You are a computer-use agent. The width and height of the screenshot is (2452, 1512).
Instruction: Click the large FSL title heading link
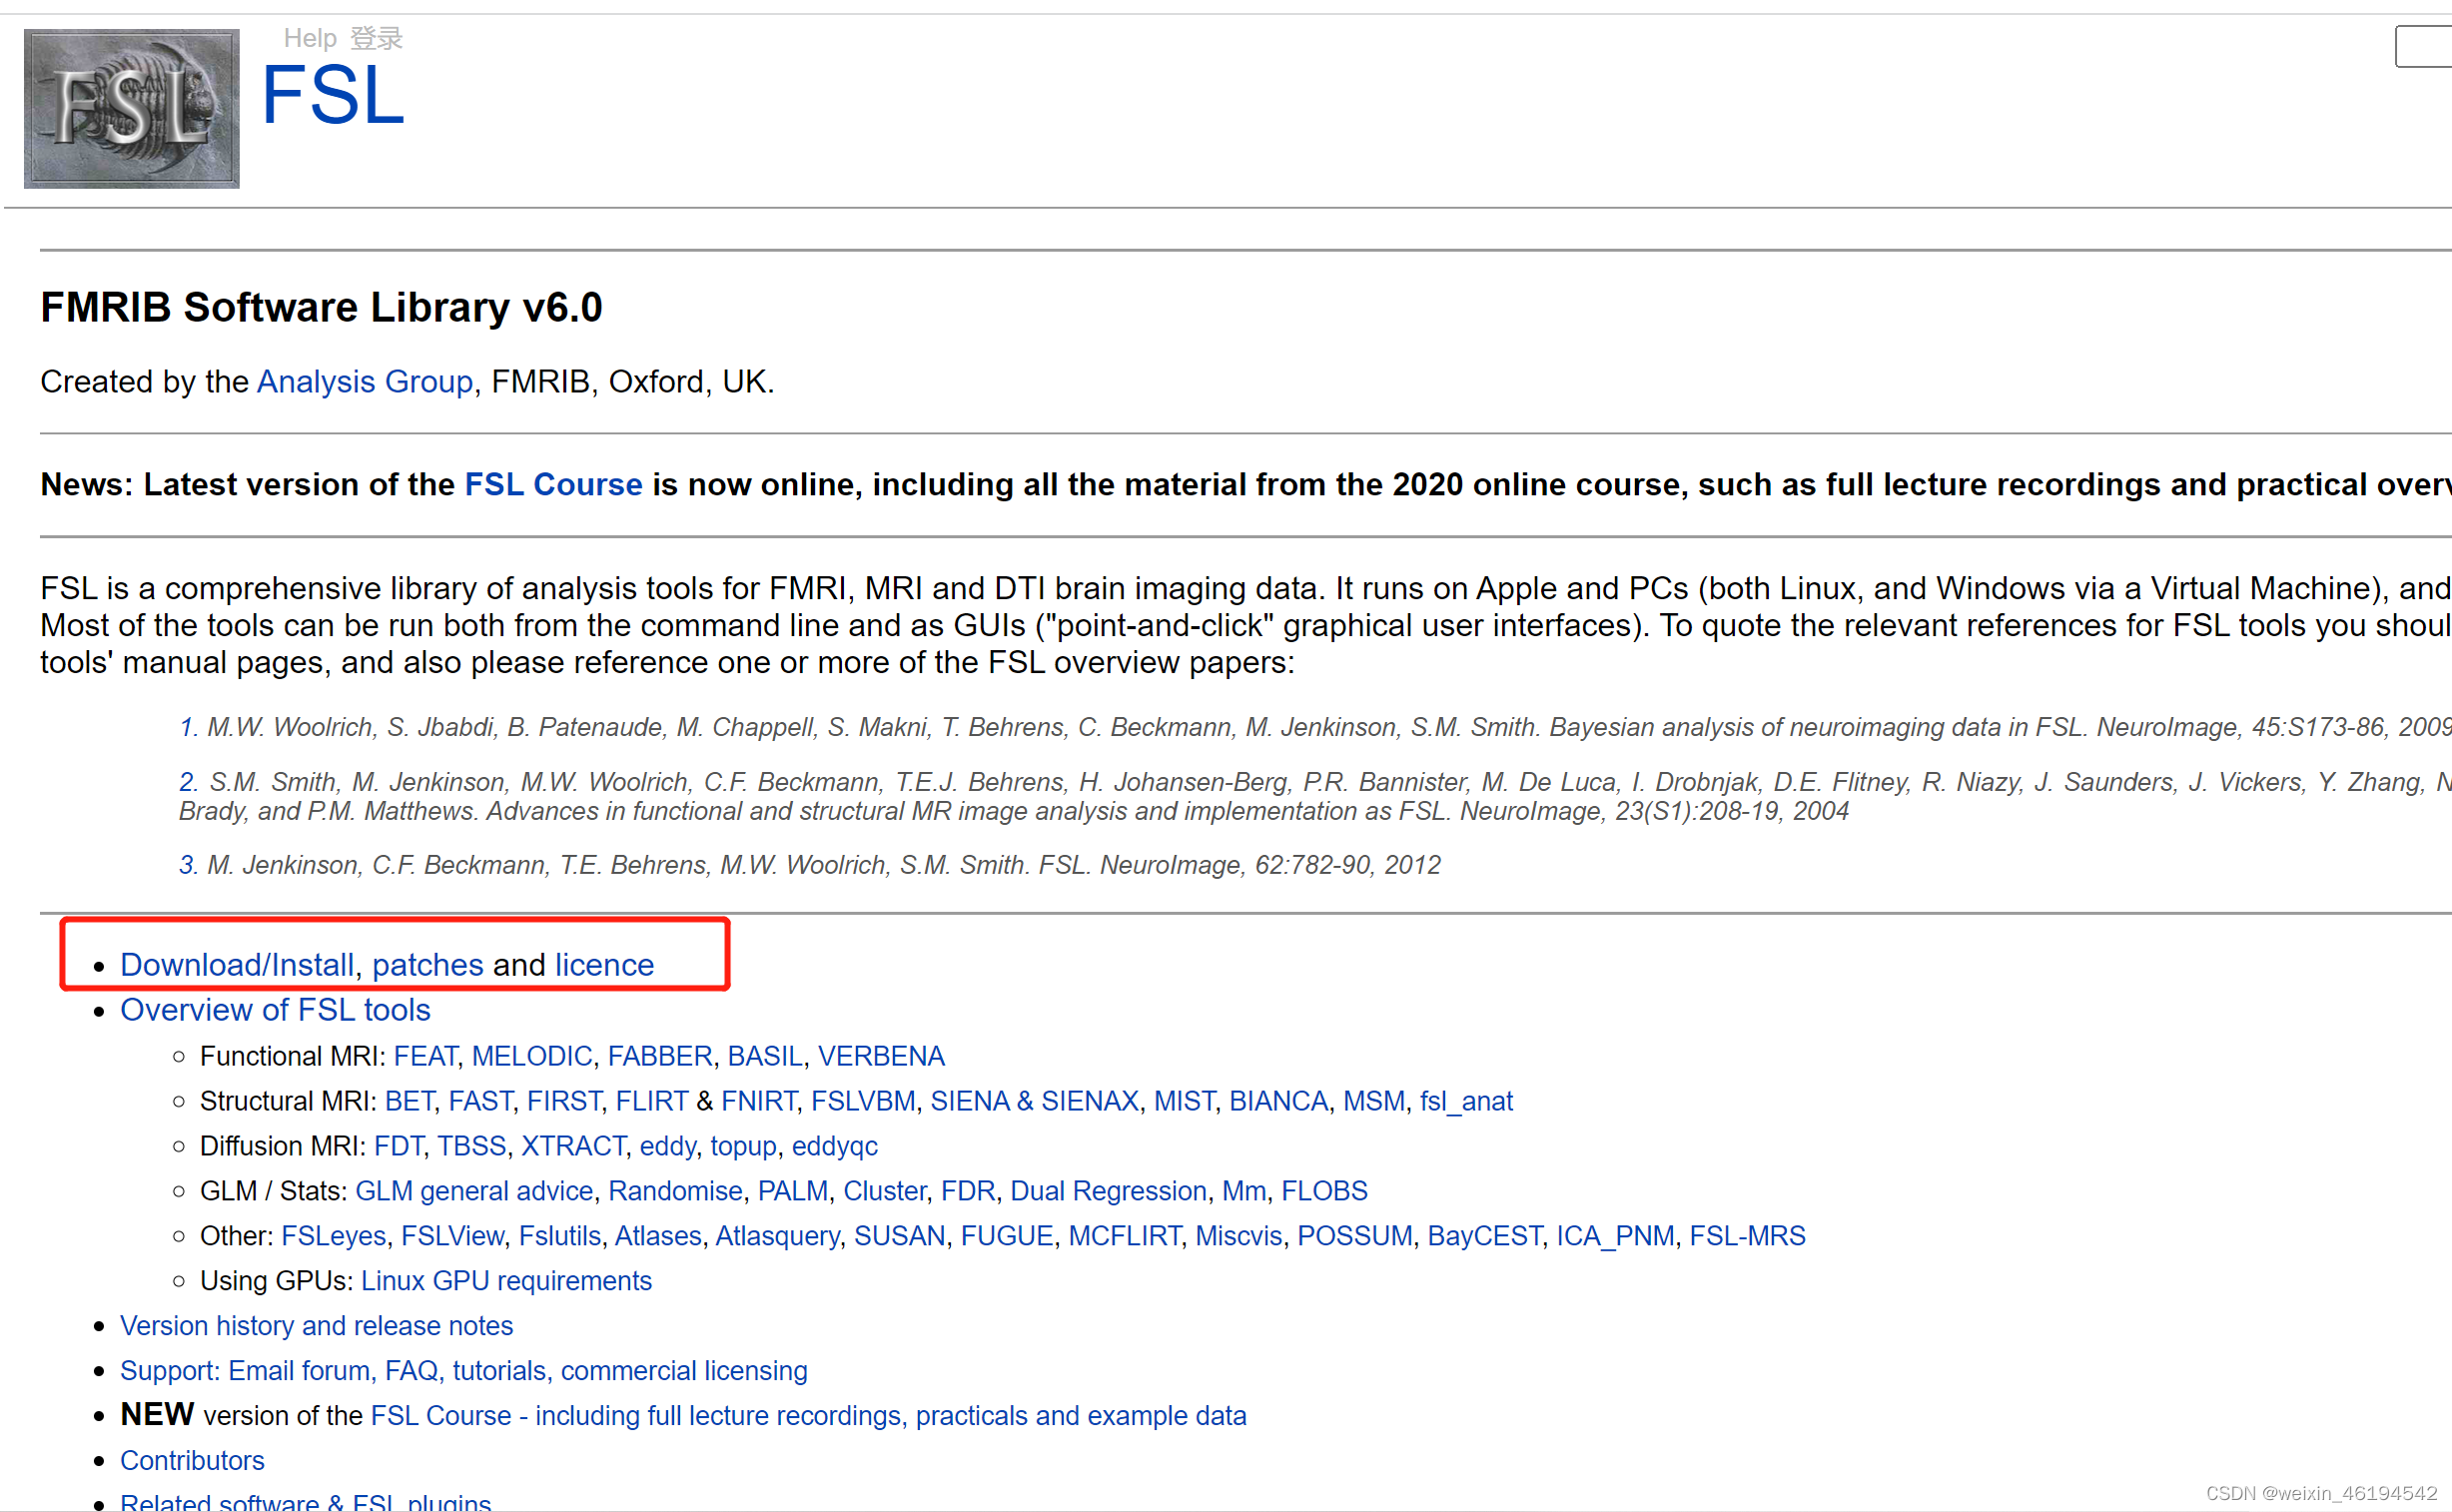[332, 96]
